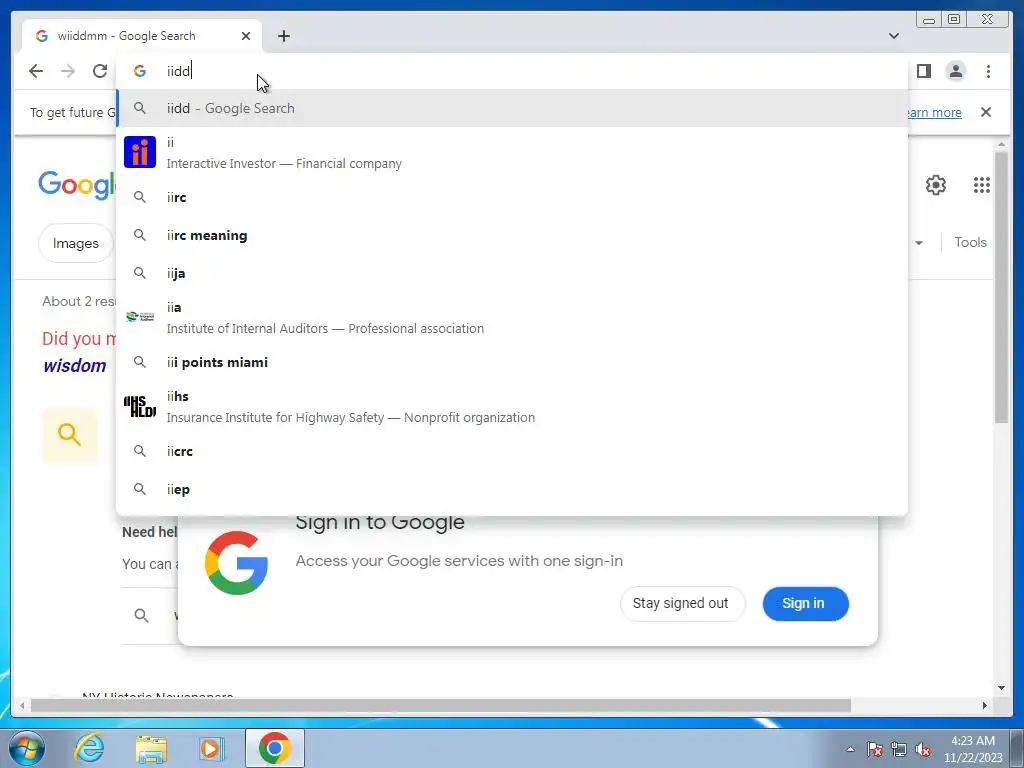The width and height of the screenshot is (1024, 768).
Task: Pick the 'iicrc' suggestion
Action: (511, 451)
